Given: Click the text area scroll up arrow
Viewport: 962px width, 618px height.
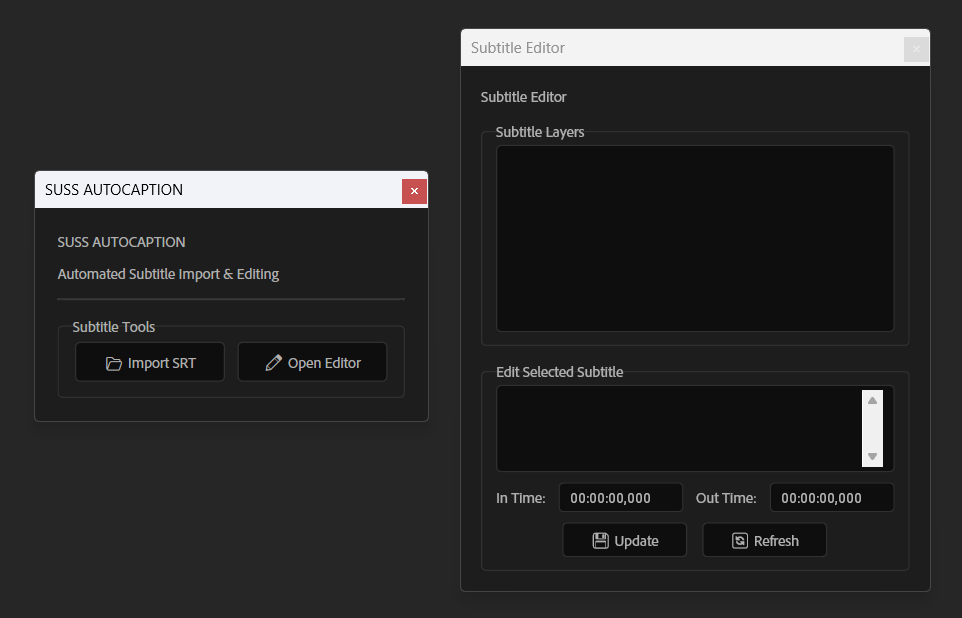Looking at the screenshot, I should [872, 400].
